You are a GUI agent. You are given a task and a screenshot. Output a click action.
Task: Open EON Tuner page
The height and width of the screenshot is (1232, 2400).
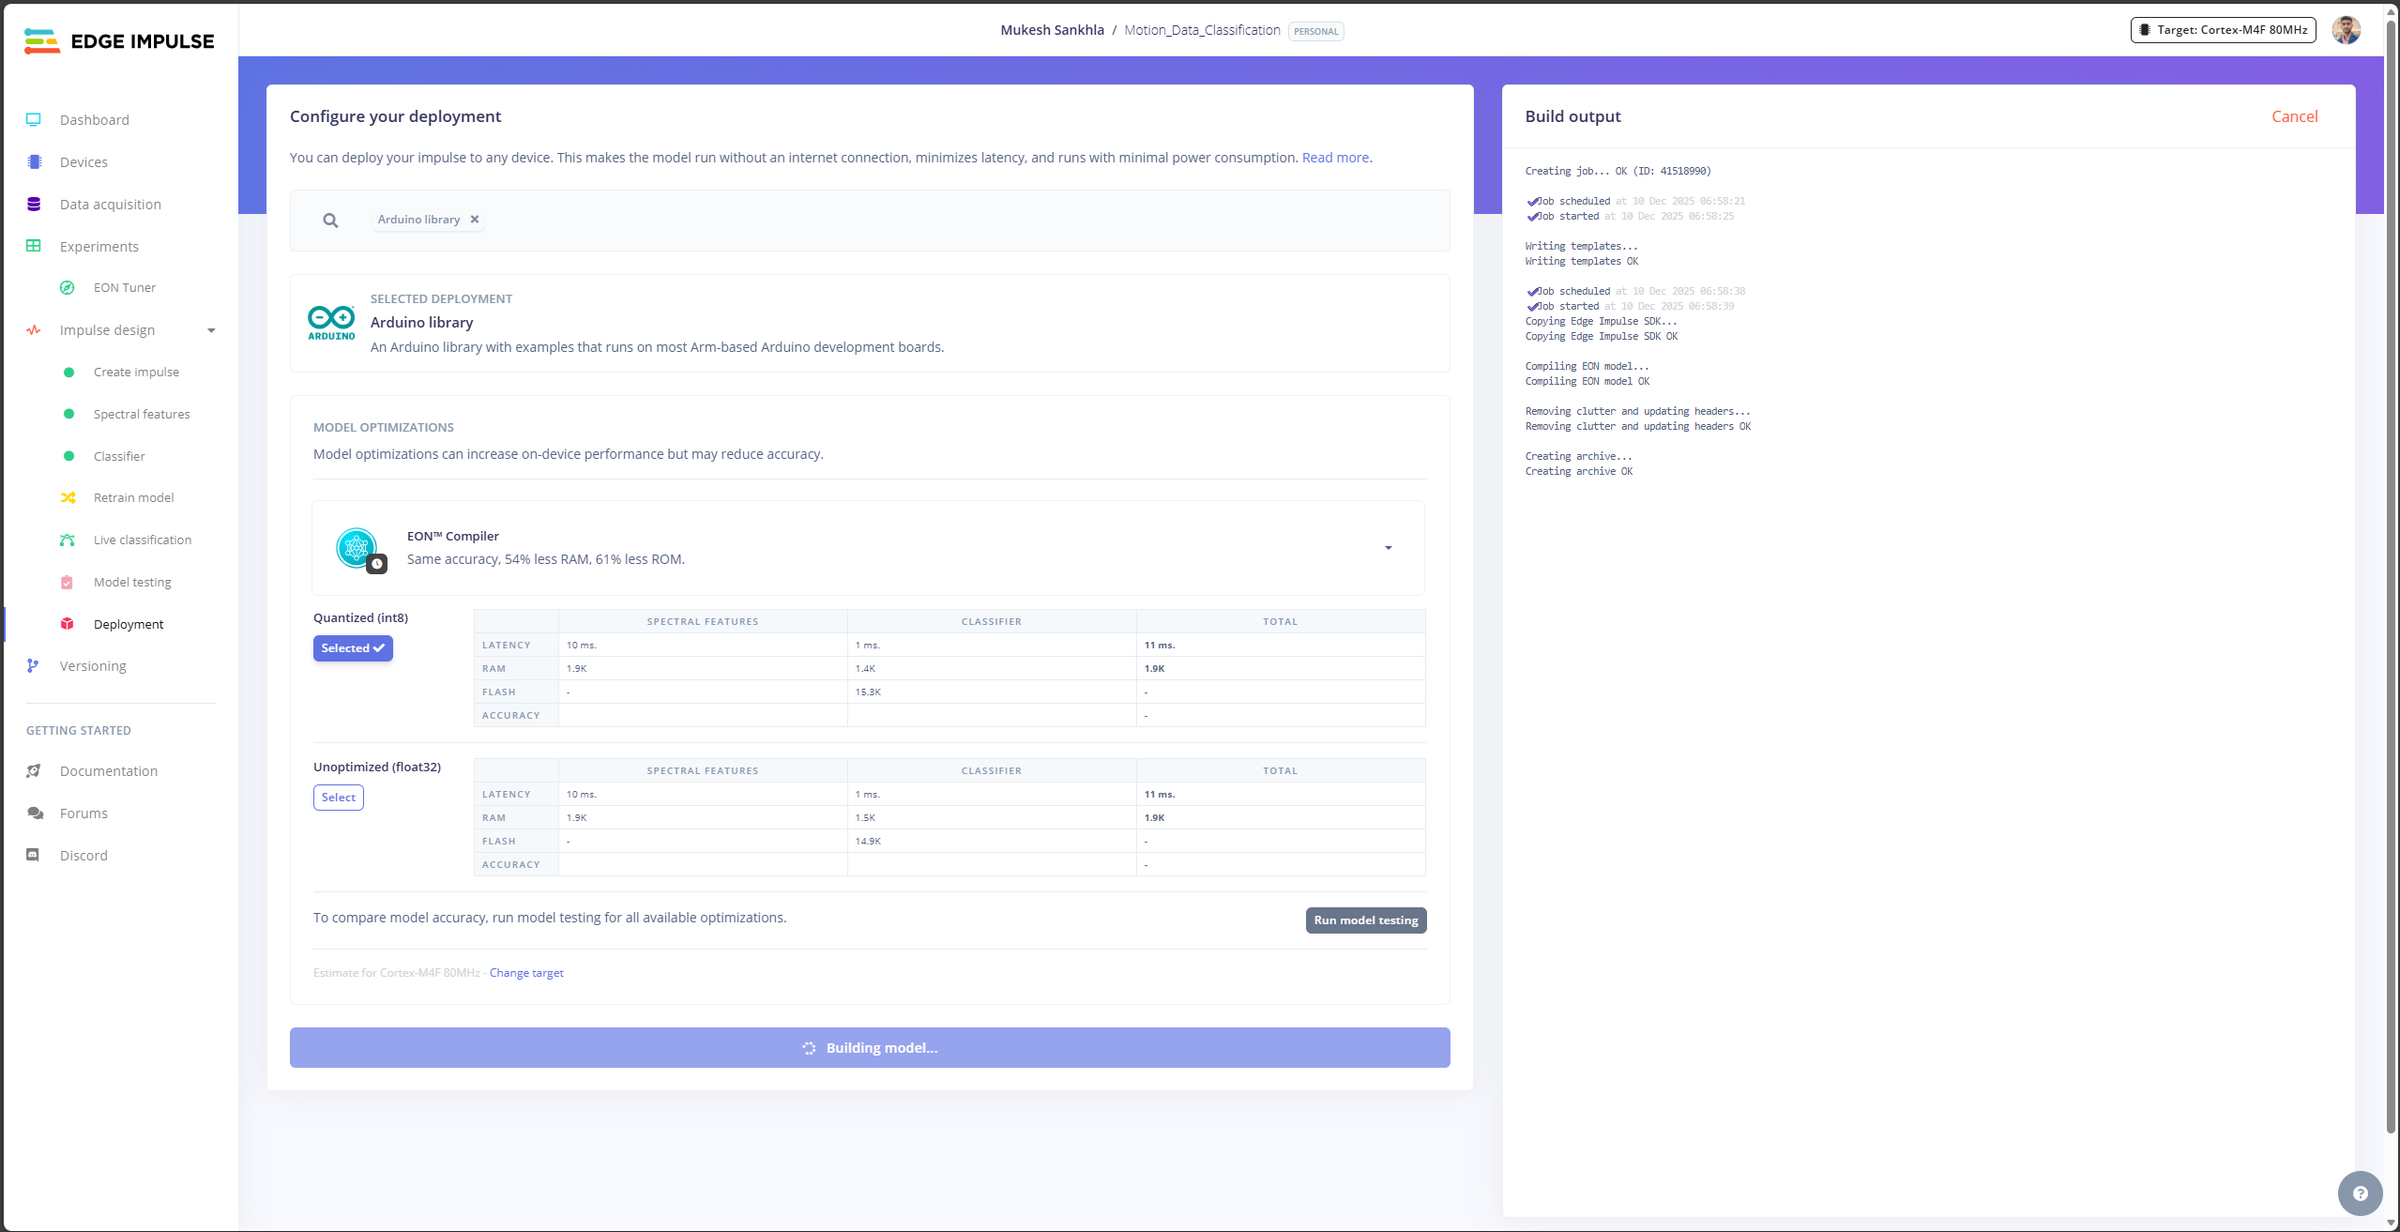click(x=125, y=288)
